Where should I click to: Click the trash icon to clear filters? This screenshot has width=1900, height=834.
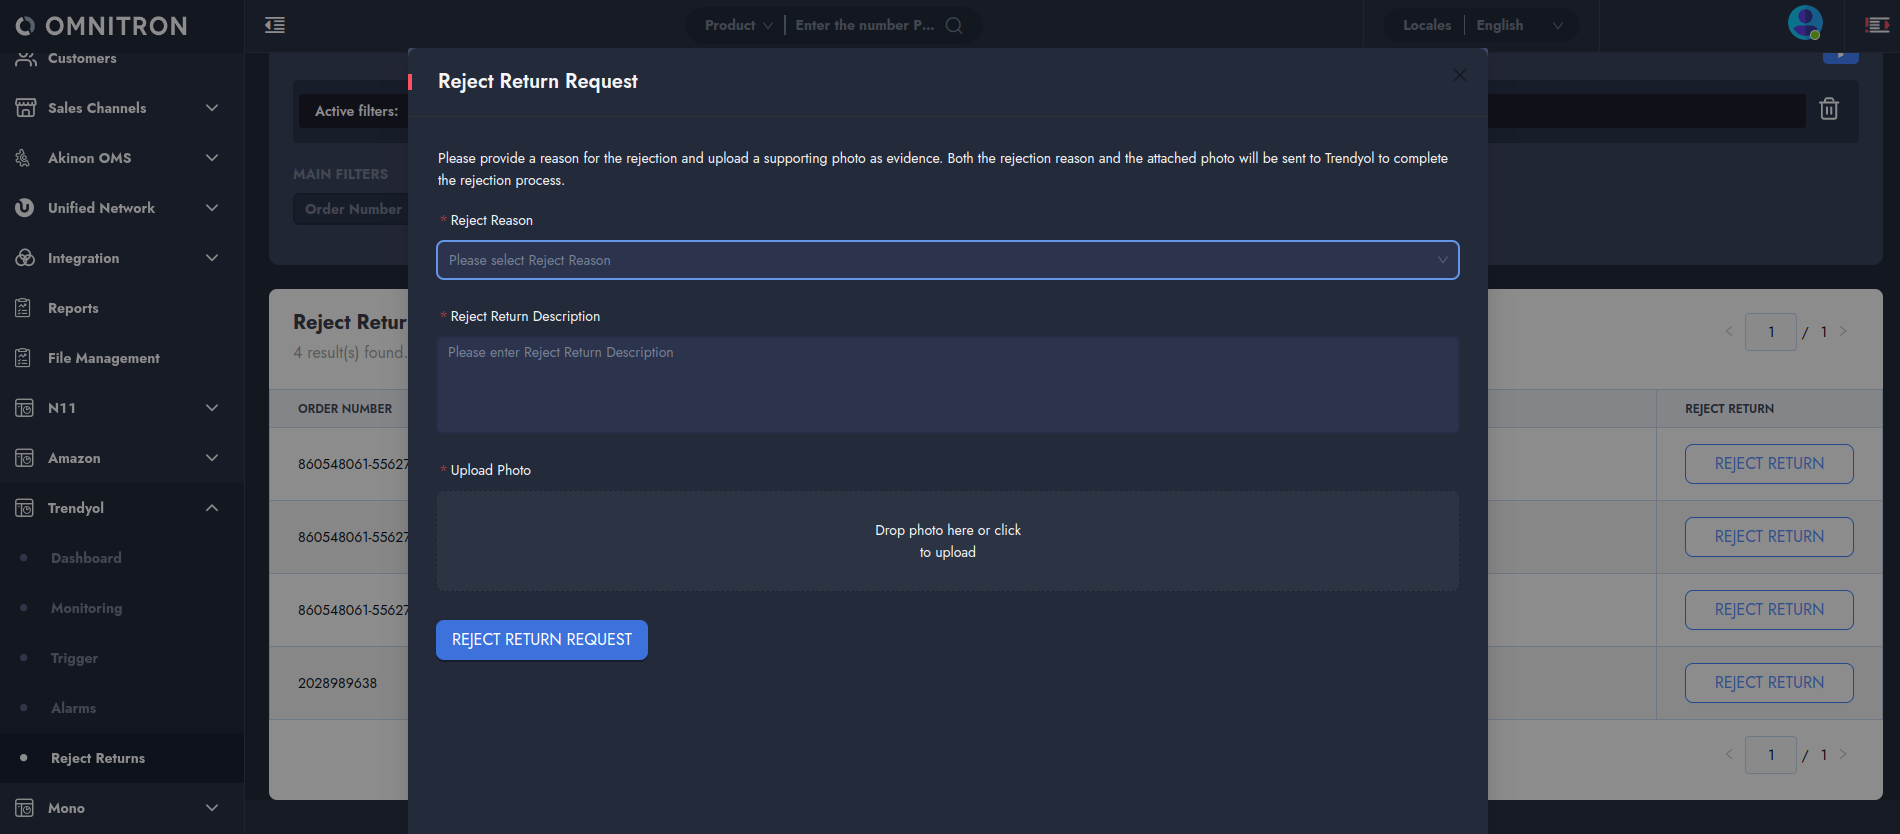click(1829, 109)
